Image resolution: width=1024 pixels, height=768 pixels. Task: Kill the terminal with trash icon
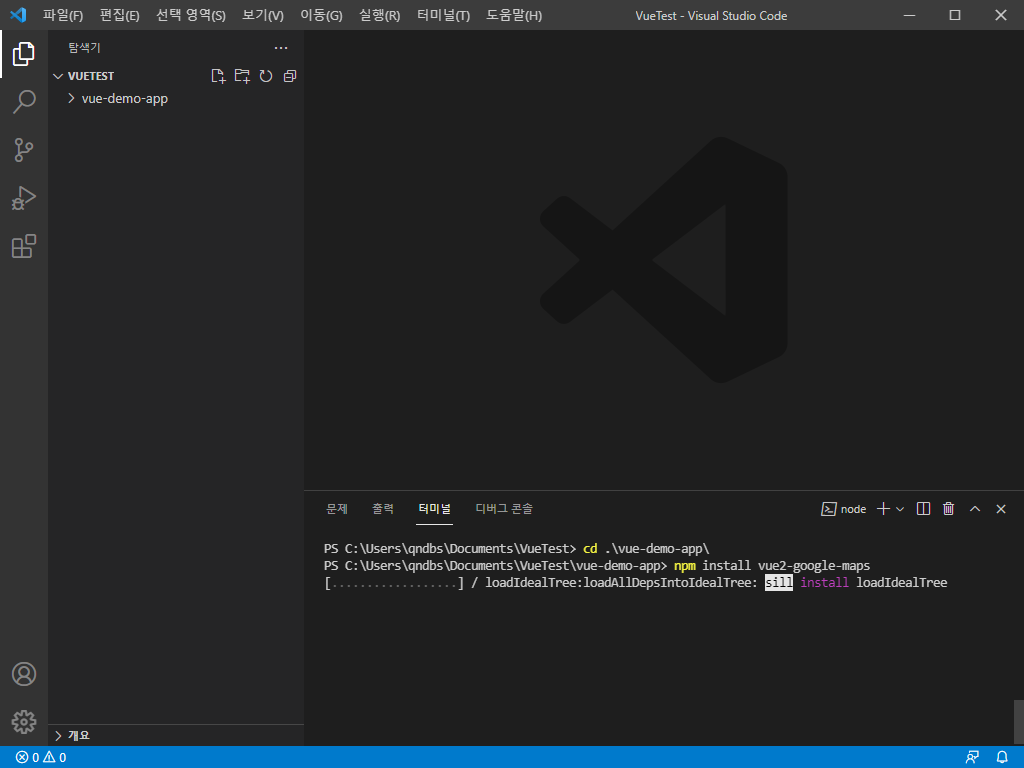949,509
